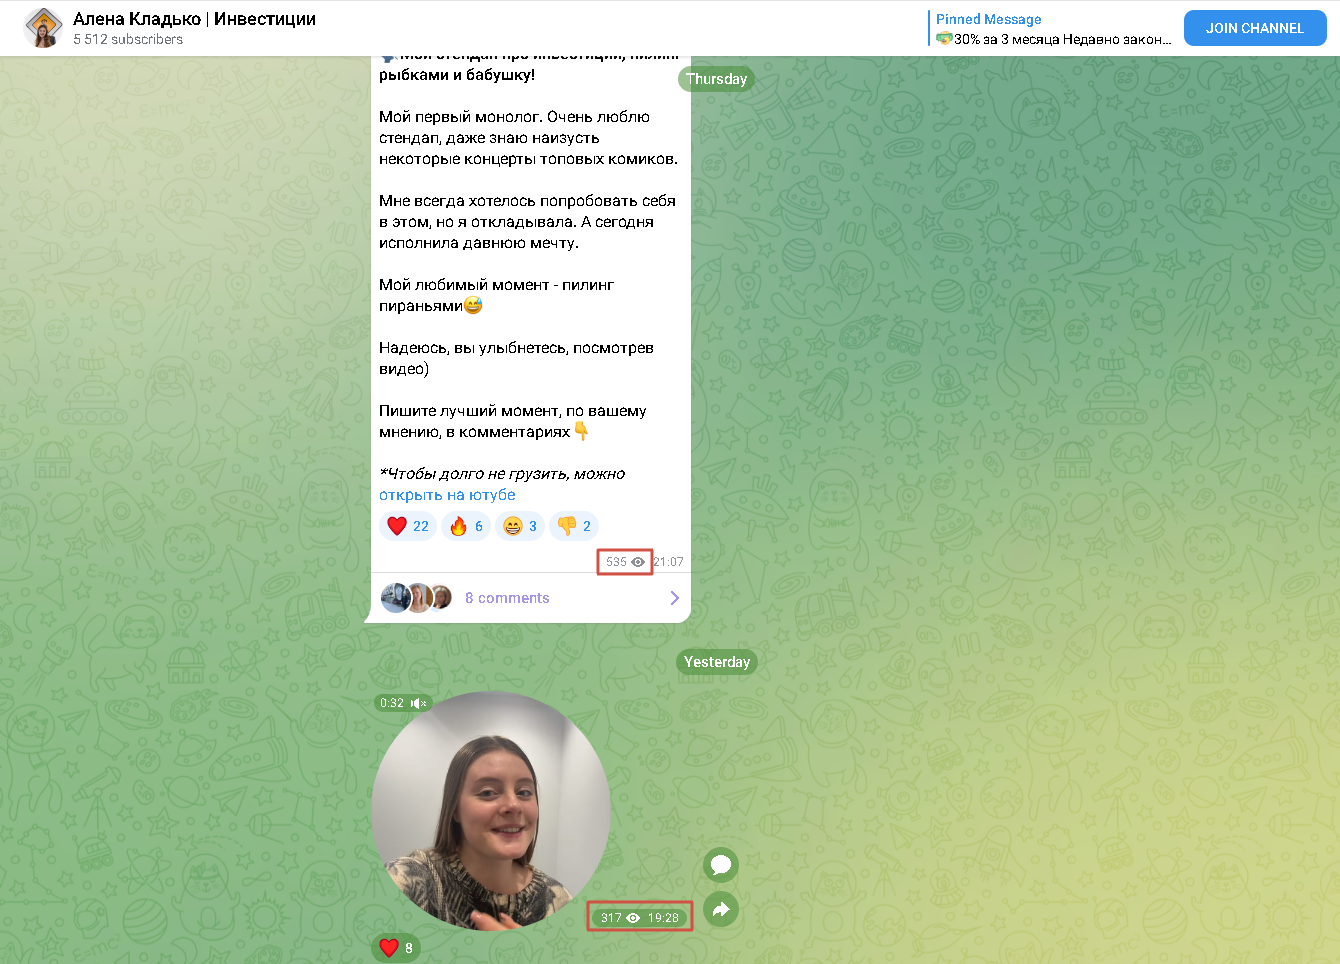
Task: Click the forward arrow icon beside video
Action: pos(721,909)
